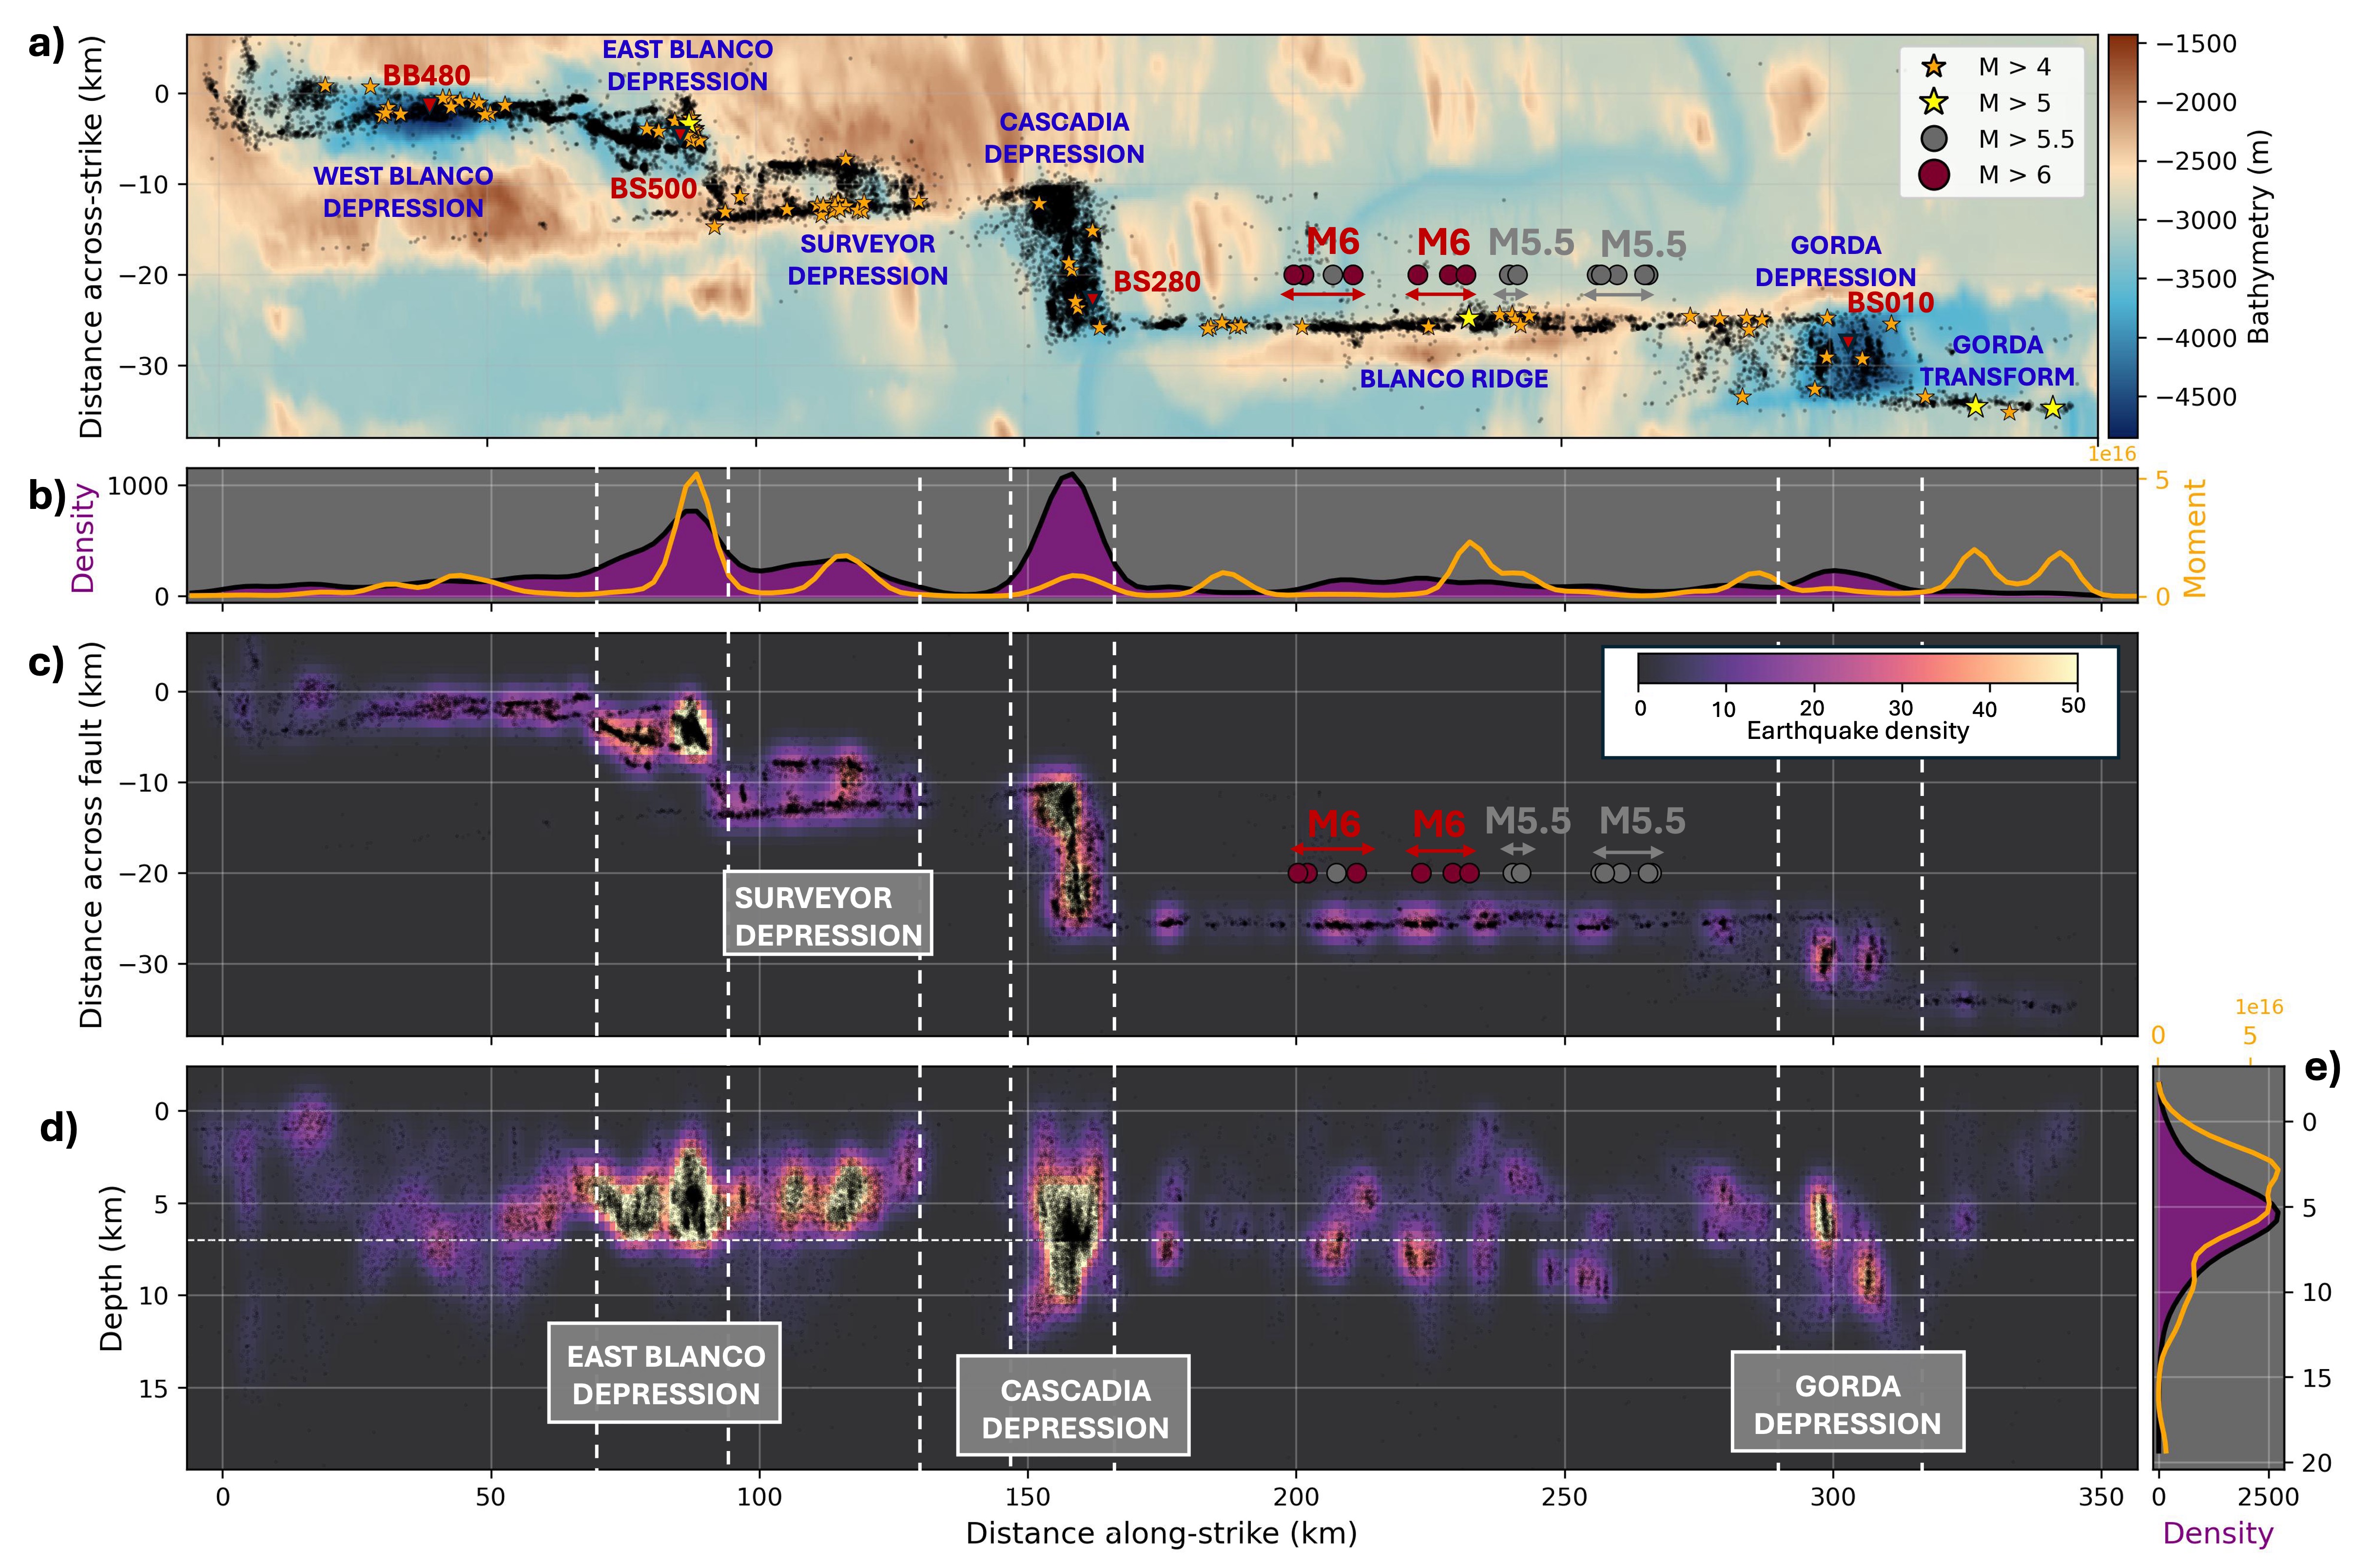Click the yellow star M > 5 legend marker
The height and width of the screenshot is (1568, 2370).
tap(1934, 103)
